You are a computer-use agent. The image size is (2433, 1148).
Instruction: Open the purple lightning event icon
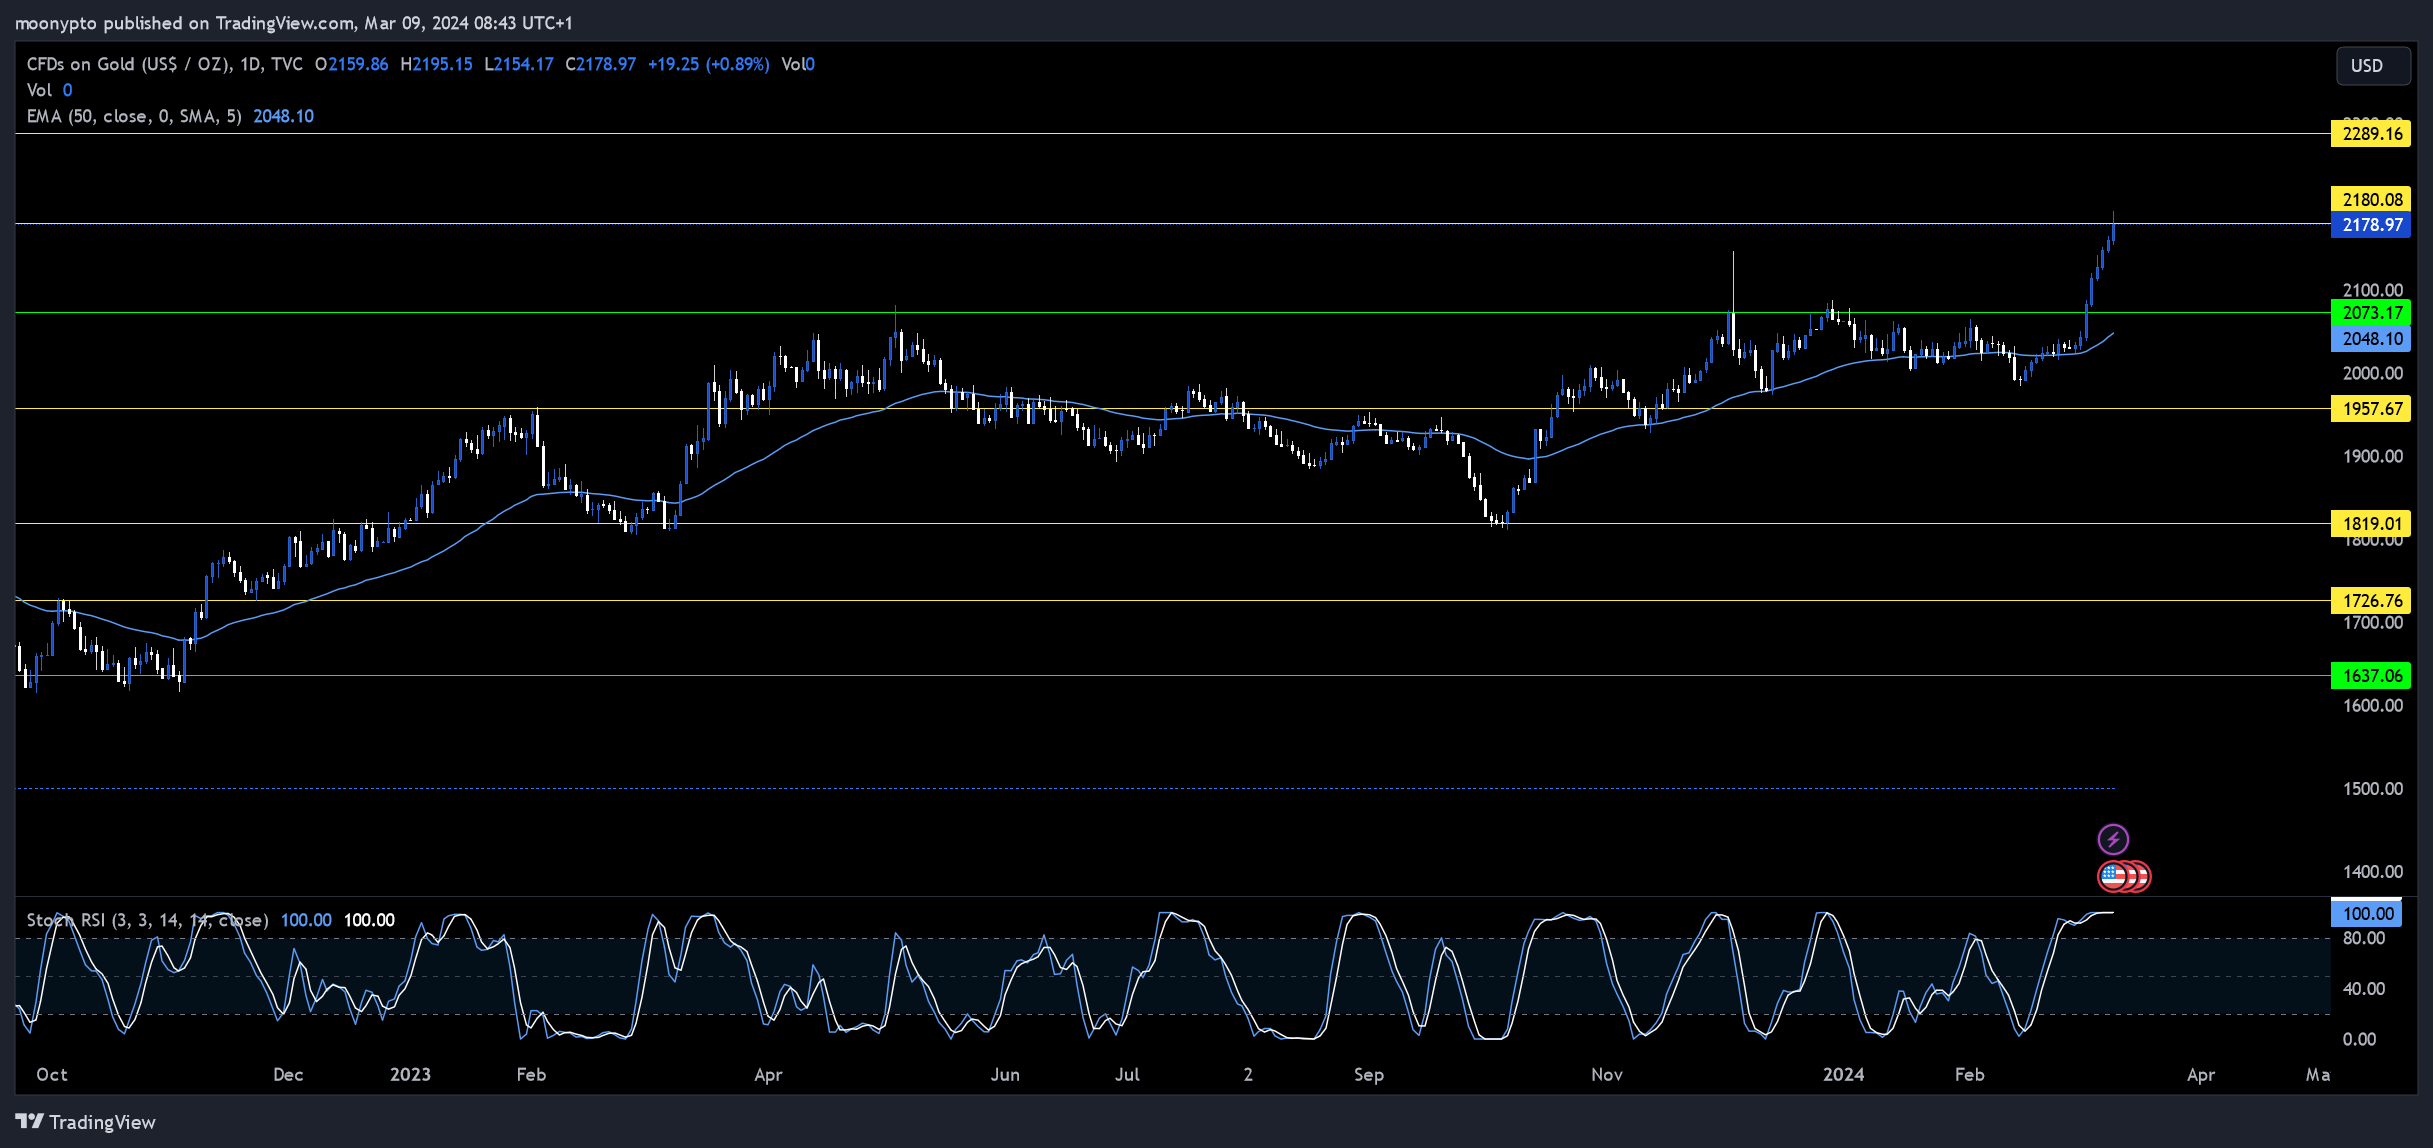(x=2113, y=839)
